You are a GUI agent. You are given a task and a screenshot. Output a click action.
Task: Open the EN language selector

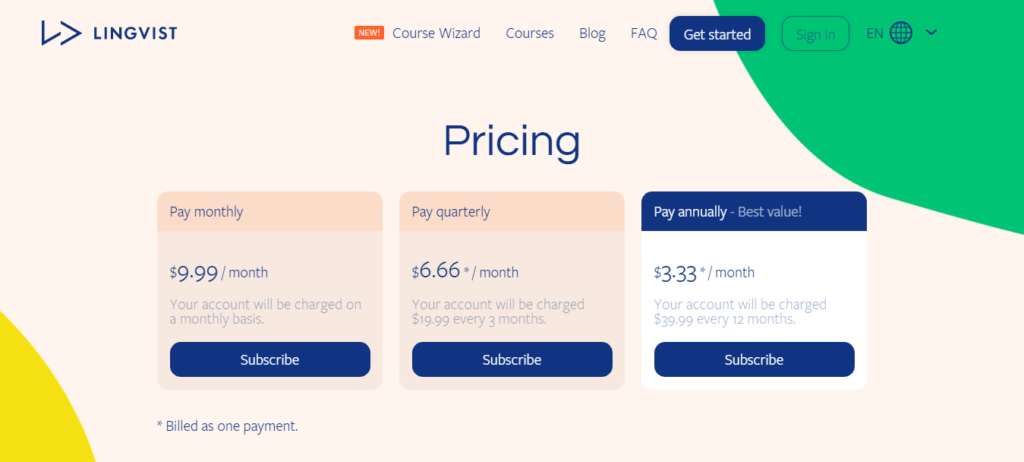pyautogui.click(x=875, y=33)
